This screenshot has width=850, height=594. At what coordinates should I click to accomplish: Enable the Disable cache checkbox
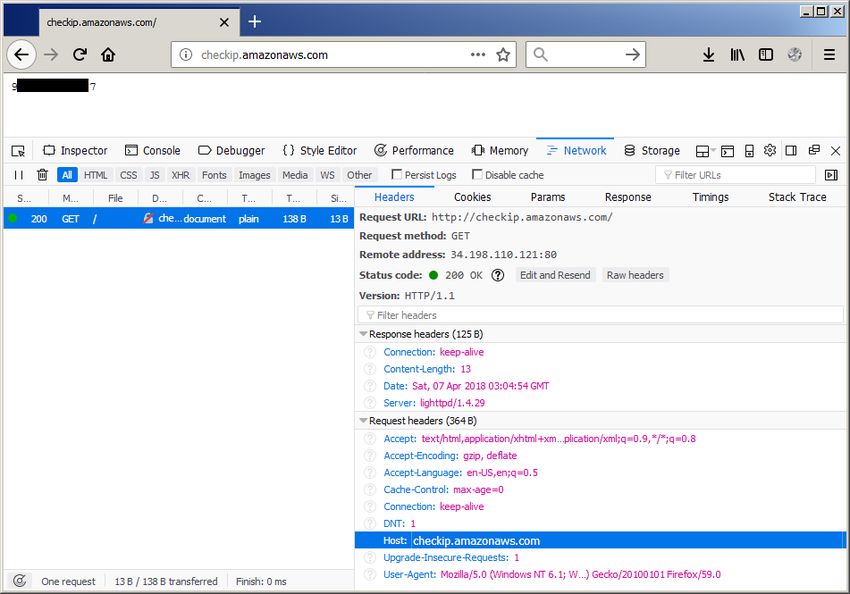[x=477, y=175]
